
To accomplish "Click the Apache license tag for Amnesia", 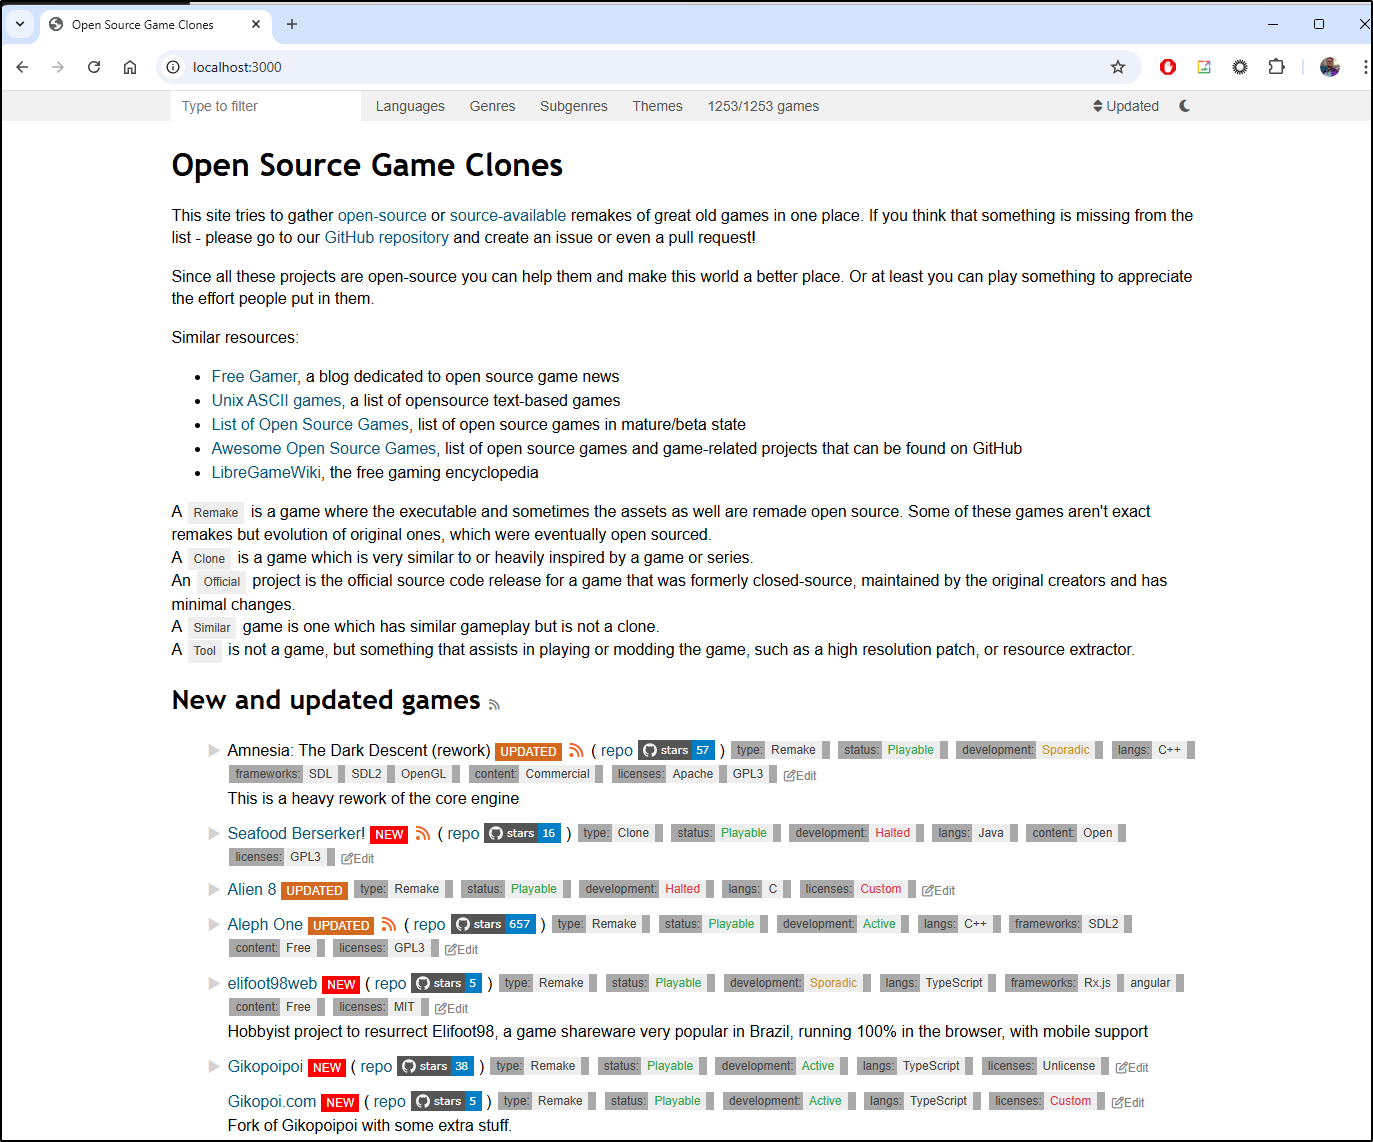I will tap(692, 774).
